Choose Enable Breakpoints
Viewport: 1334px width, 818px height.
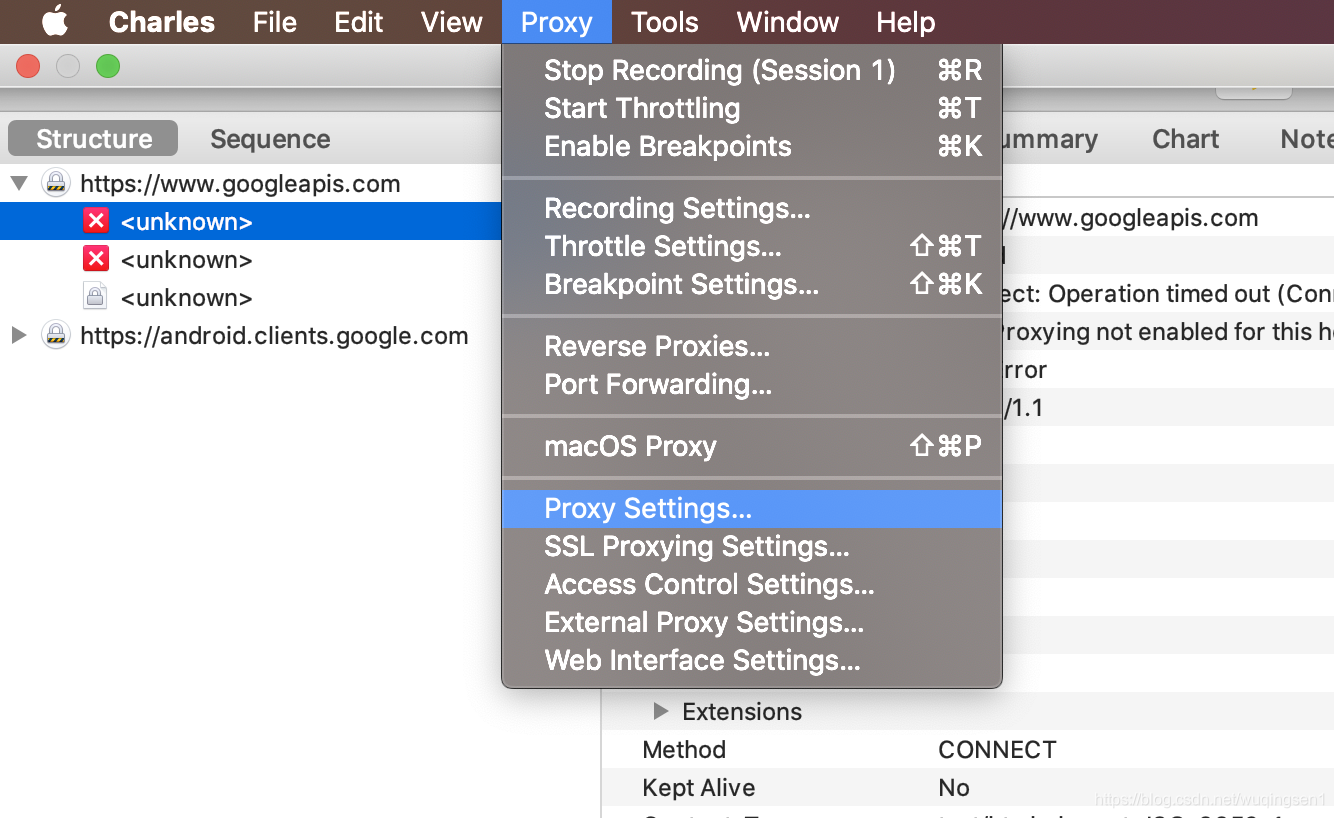coord(752,146)
